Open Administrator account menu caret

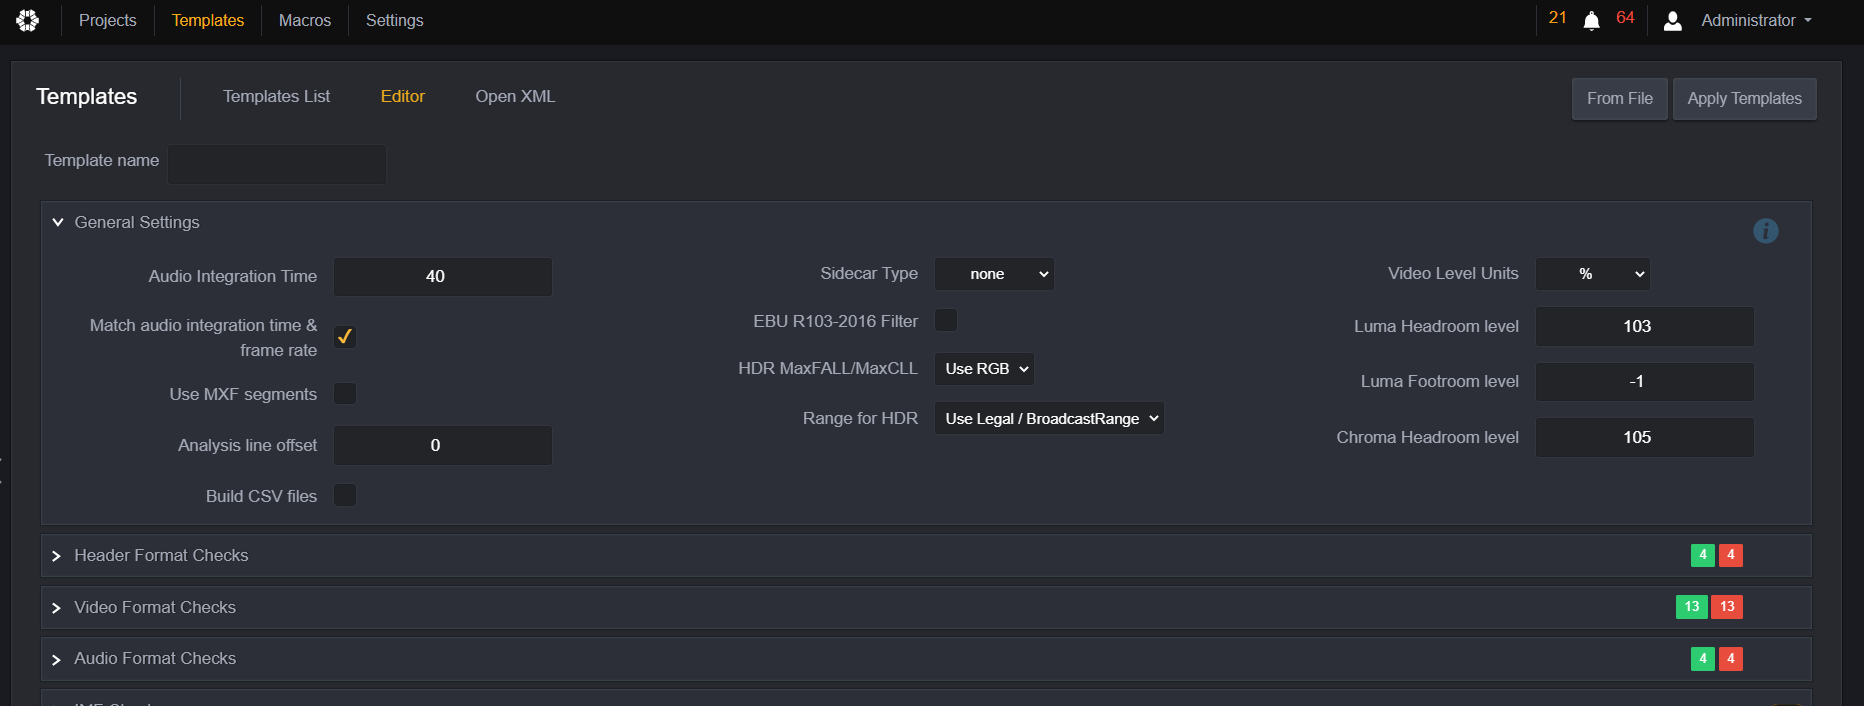(x=1808, y=20)
